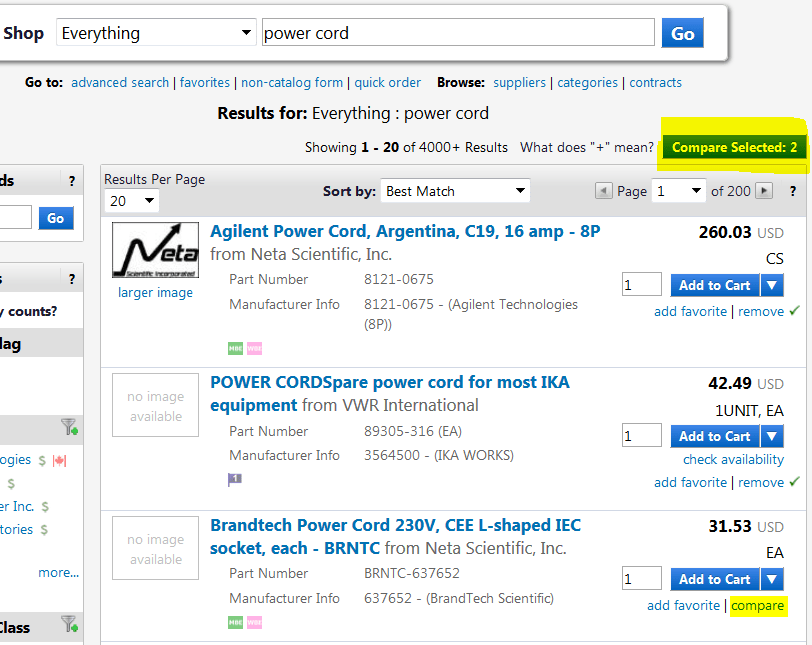Open the non-catalog form link

(292, 82)
